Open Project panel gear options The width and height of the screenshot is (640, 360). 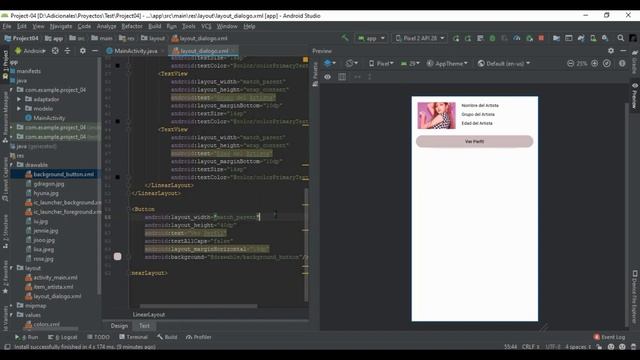pyautogui.click(x=82, y=51)
